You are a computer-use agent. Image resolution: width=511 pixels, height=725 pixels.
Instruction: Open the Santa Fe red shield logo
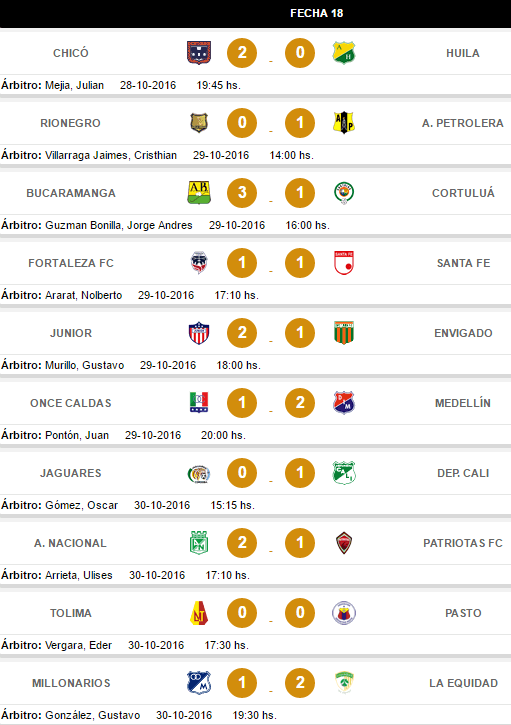tap(344, 263)
